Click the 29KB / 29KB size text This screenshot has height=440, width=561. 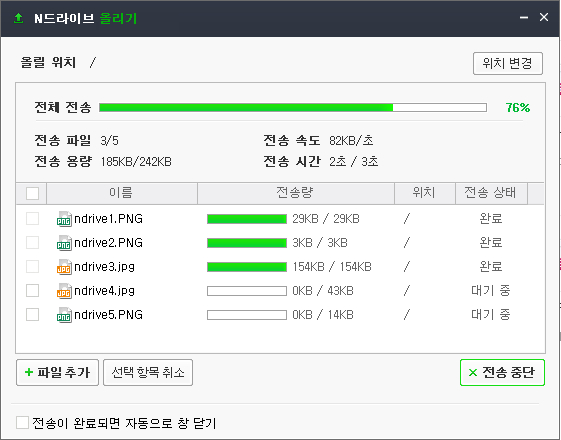[x=326, y=219]
